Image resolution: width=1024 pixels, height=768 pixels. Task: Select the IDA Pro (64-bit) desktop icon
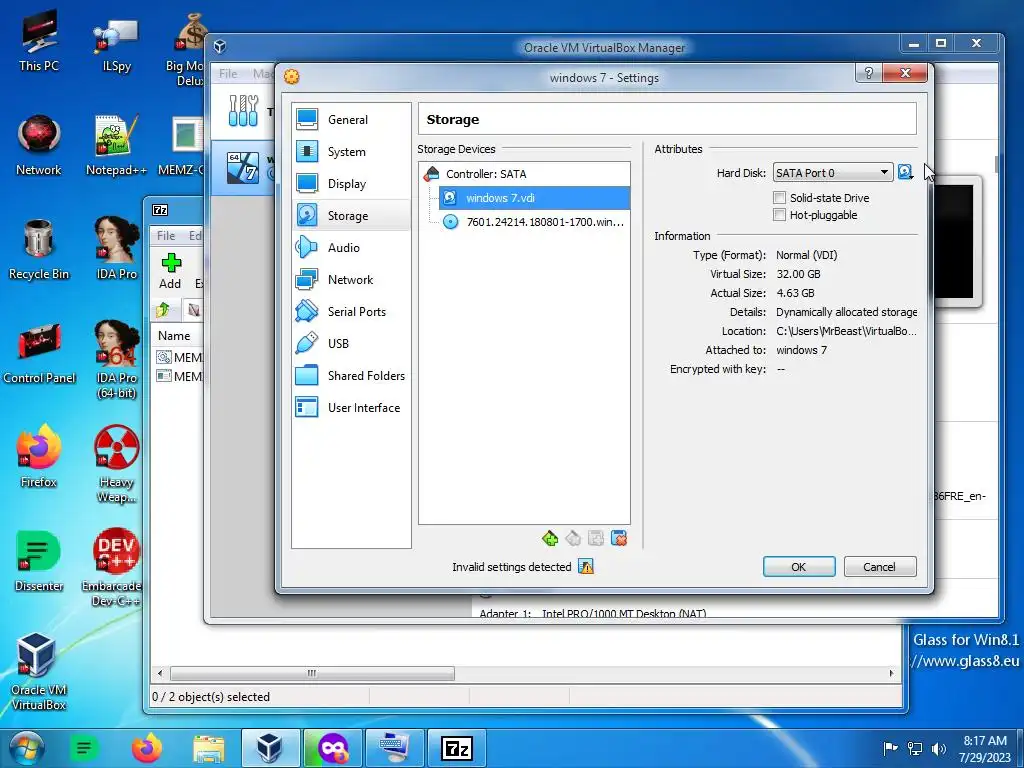pos(116,359)
